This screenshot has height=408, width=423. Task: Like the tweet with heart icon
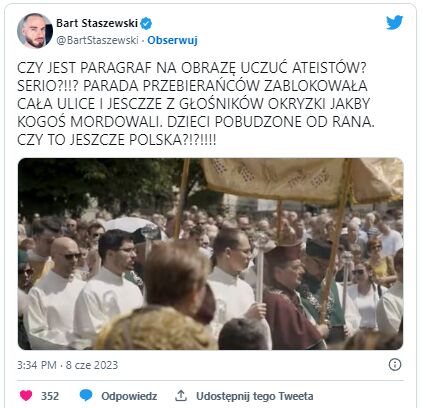pos(26,395)
